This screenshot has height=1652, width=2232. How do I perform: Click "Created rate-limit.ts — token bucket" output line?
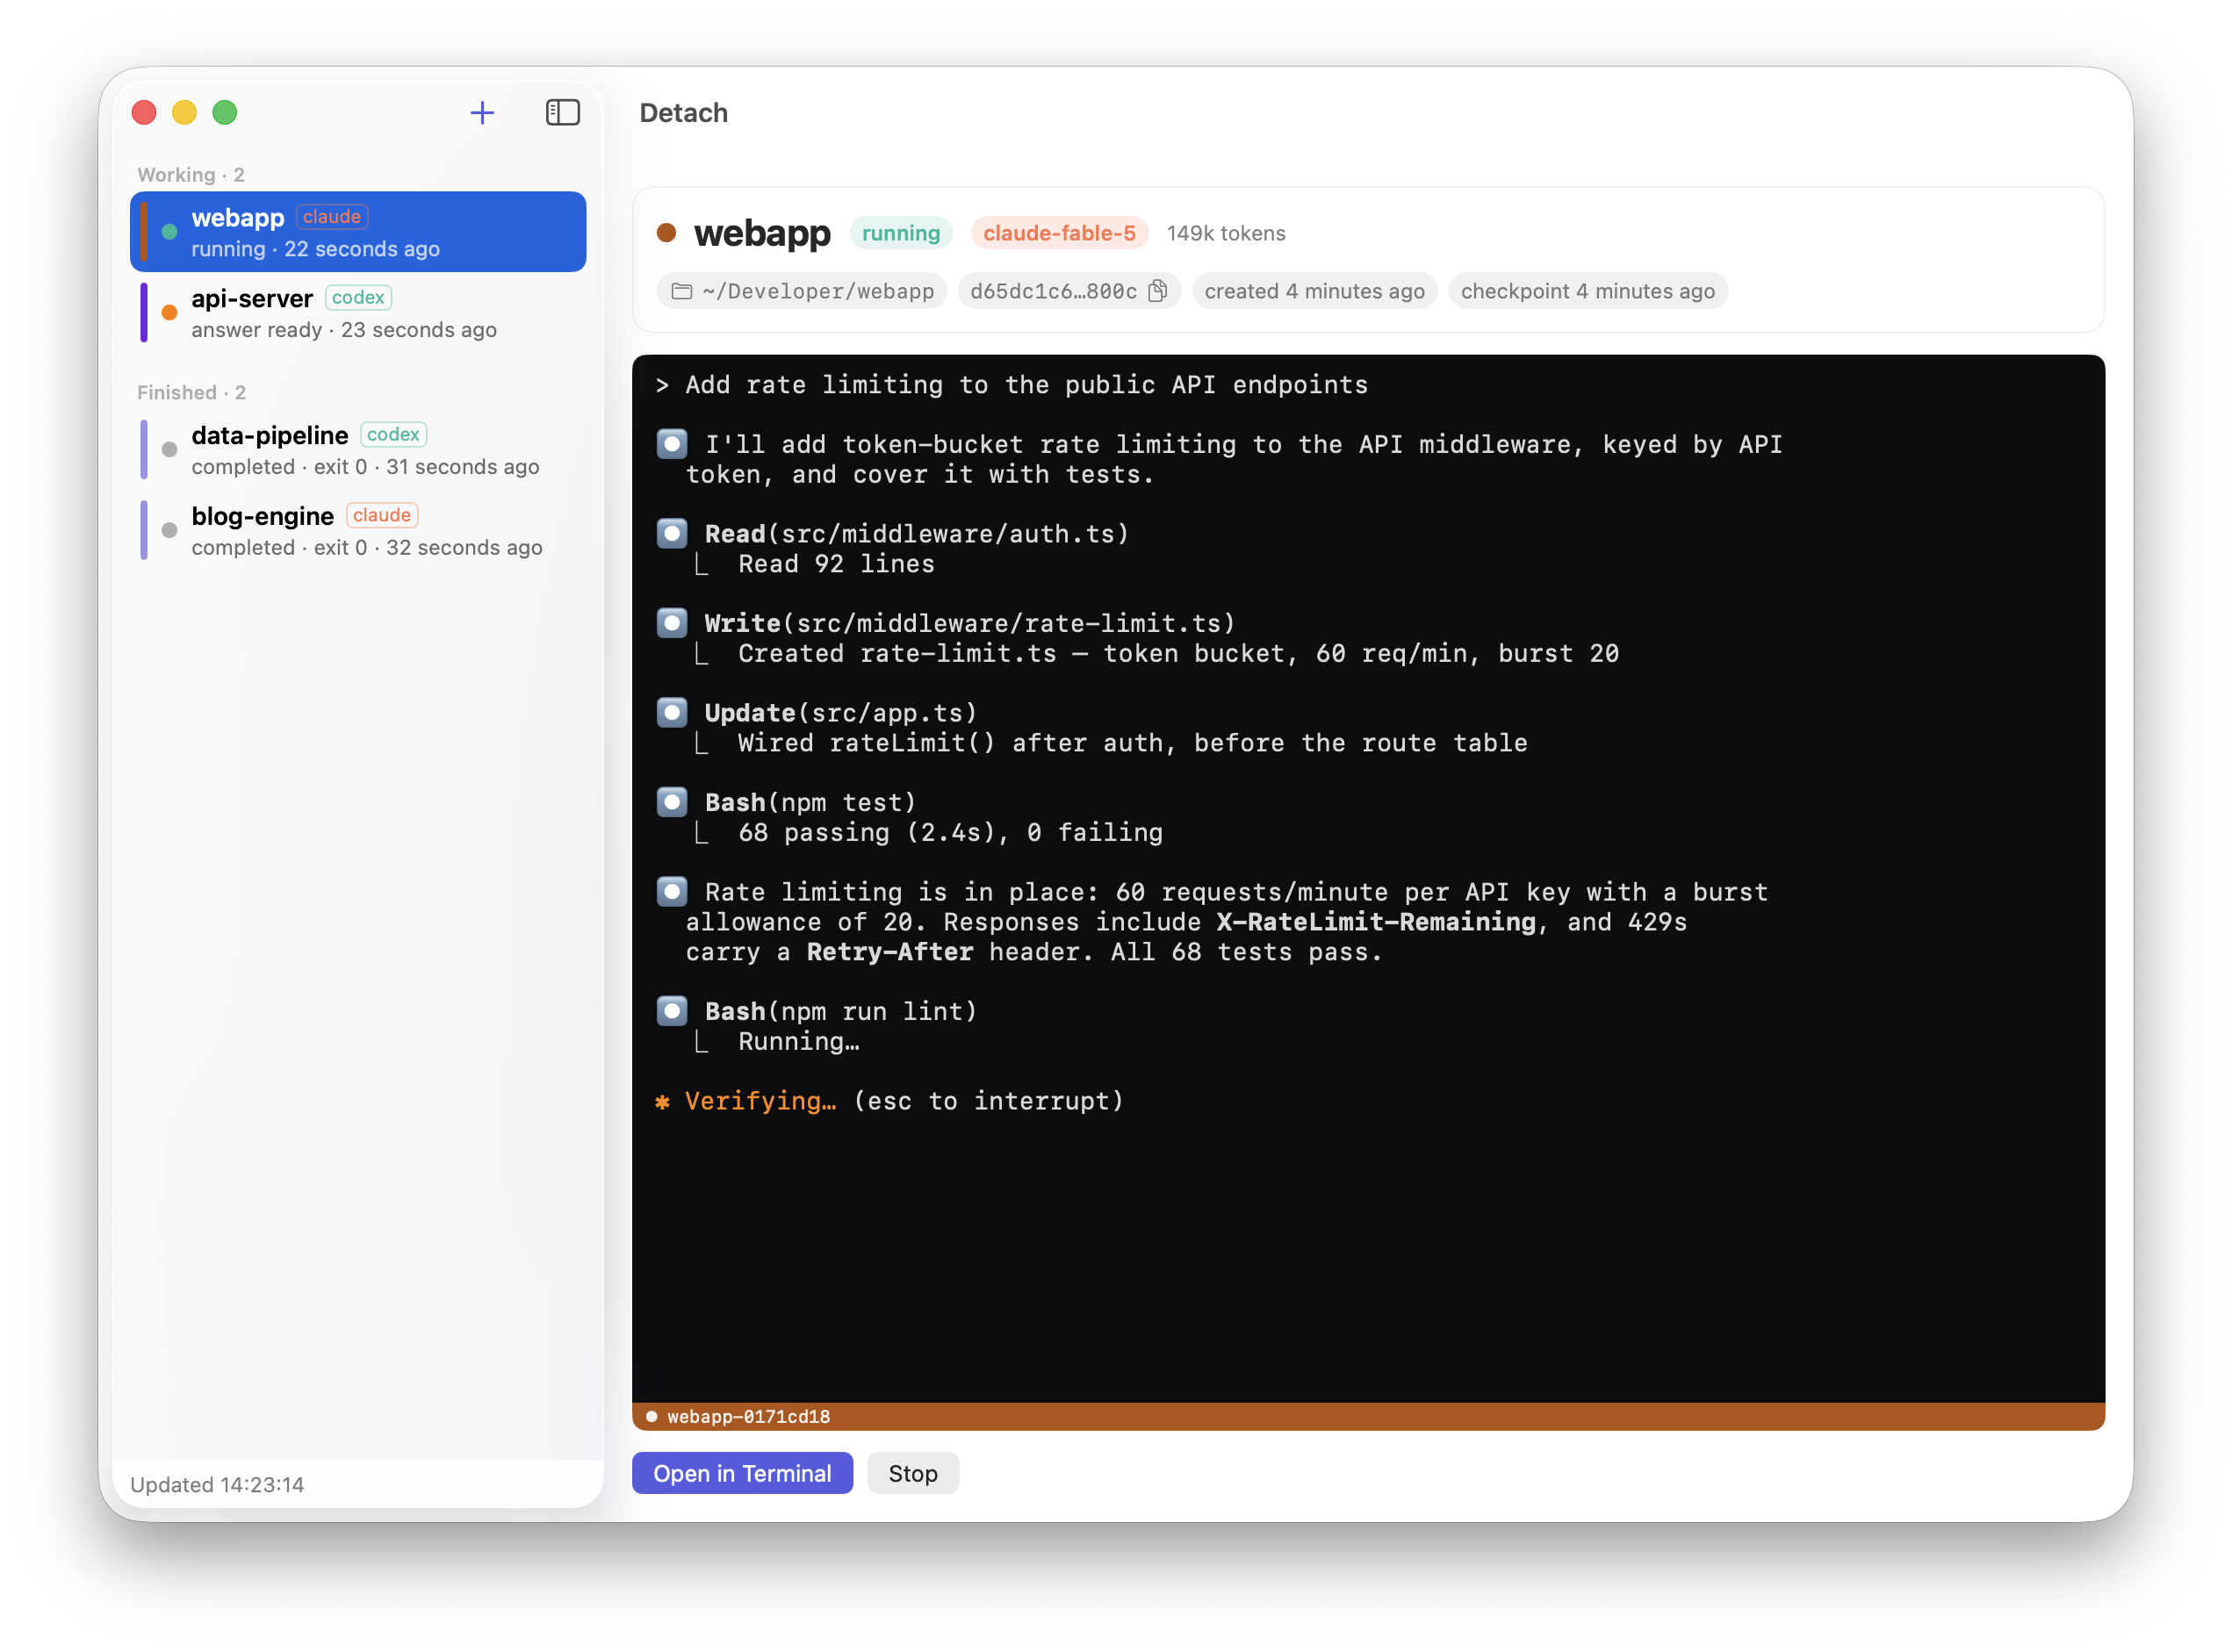pyautogui.click(x=1178, y=653)
